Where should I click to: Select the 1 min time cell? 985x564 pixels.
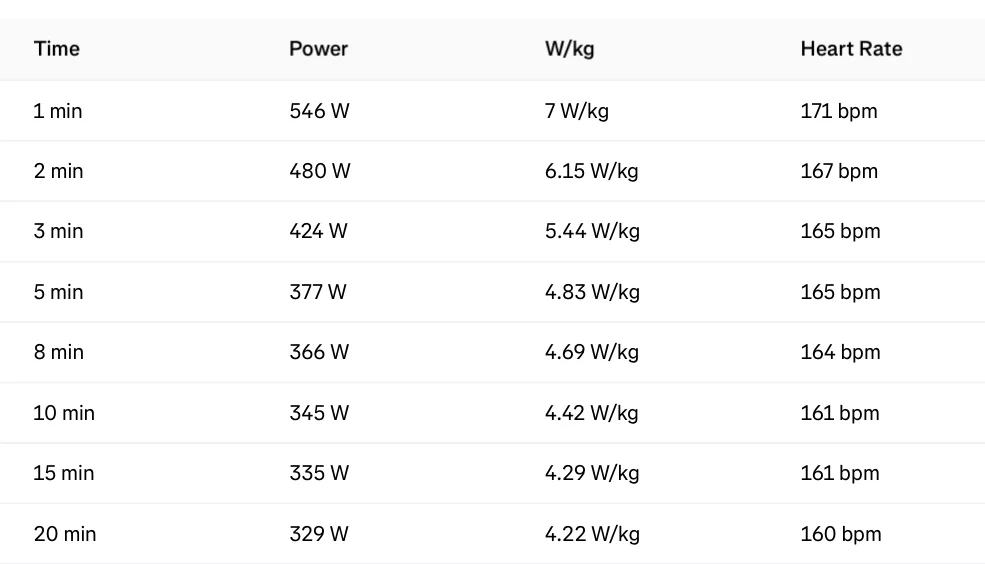pos(58,111)
